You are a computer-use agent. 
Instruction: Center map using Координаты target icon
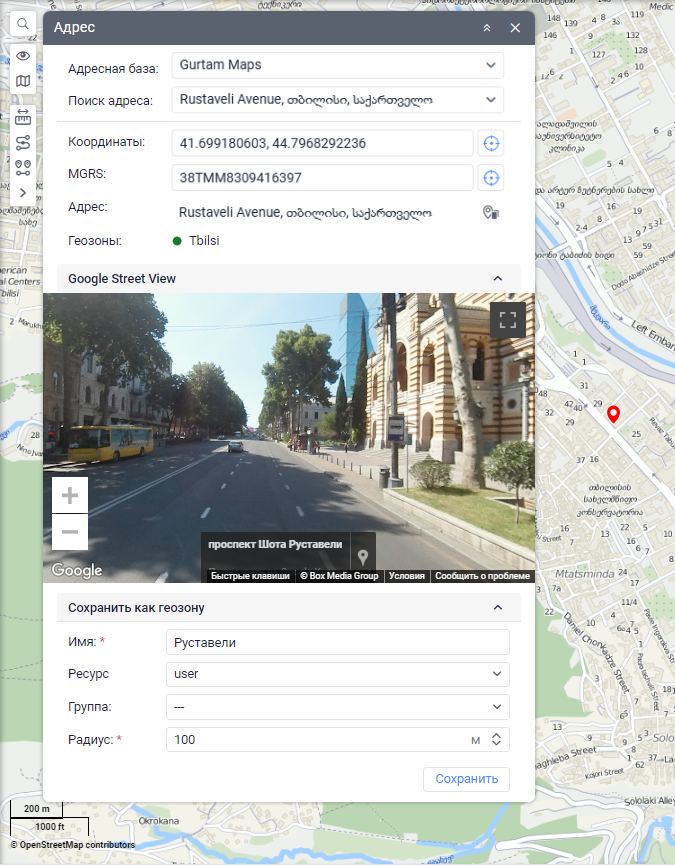tap(490, 143)
